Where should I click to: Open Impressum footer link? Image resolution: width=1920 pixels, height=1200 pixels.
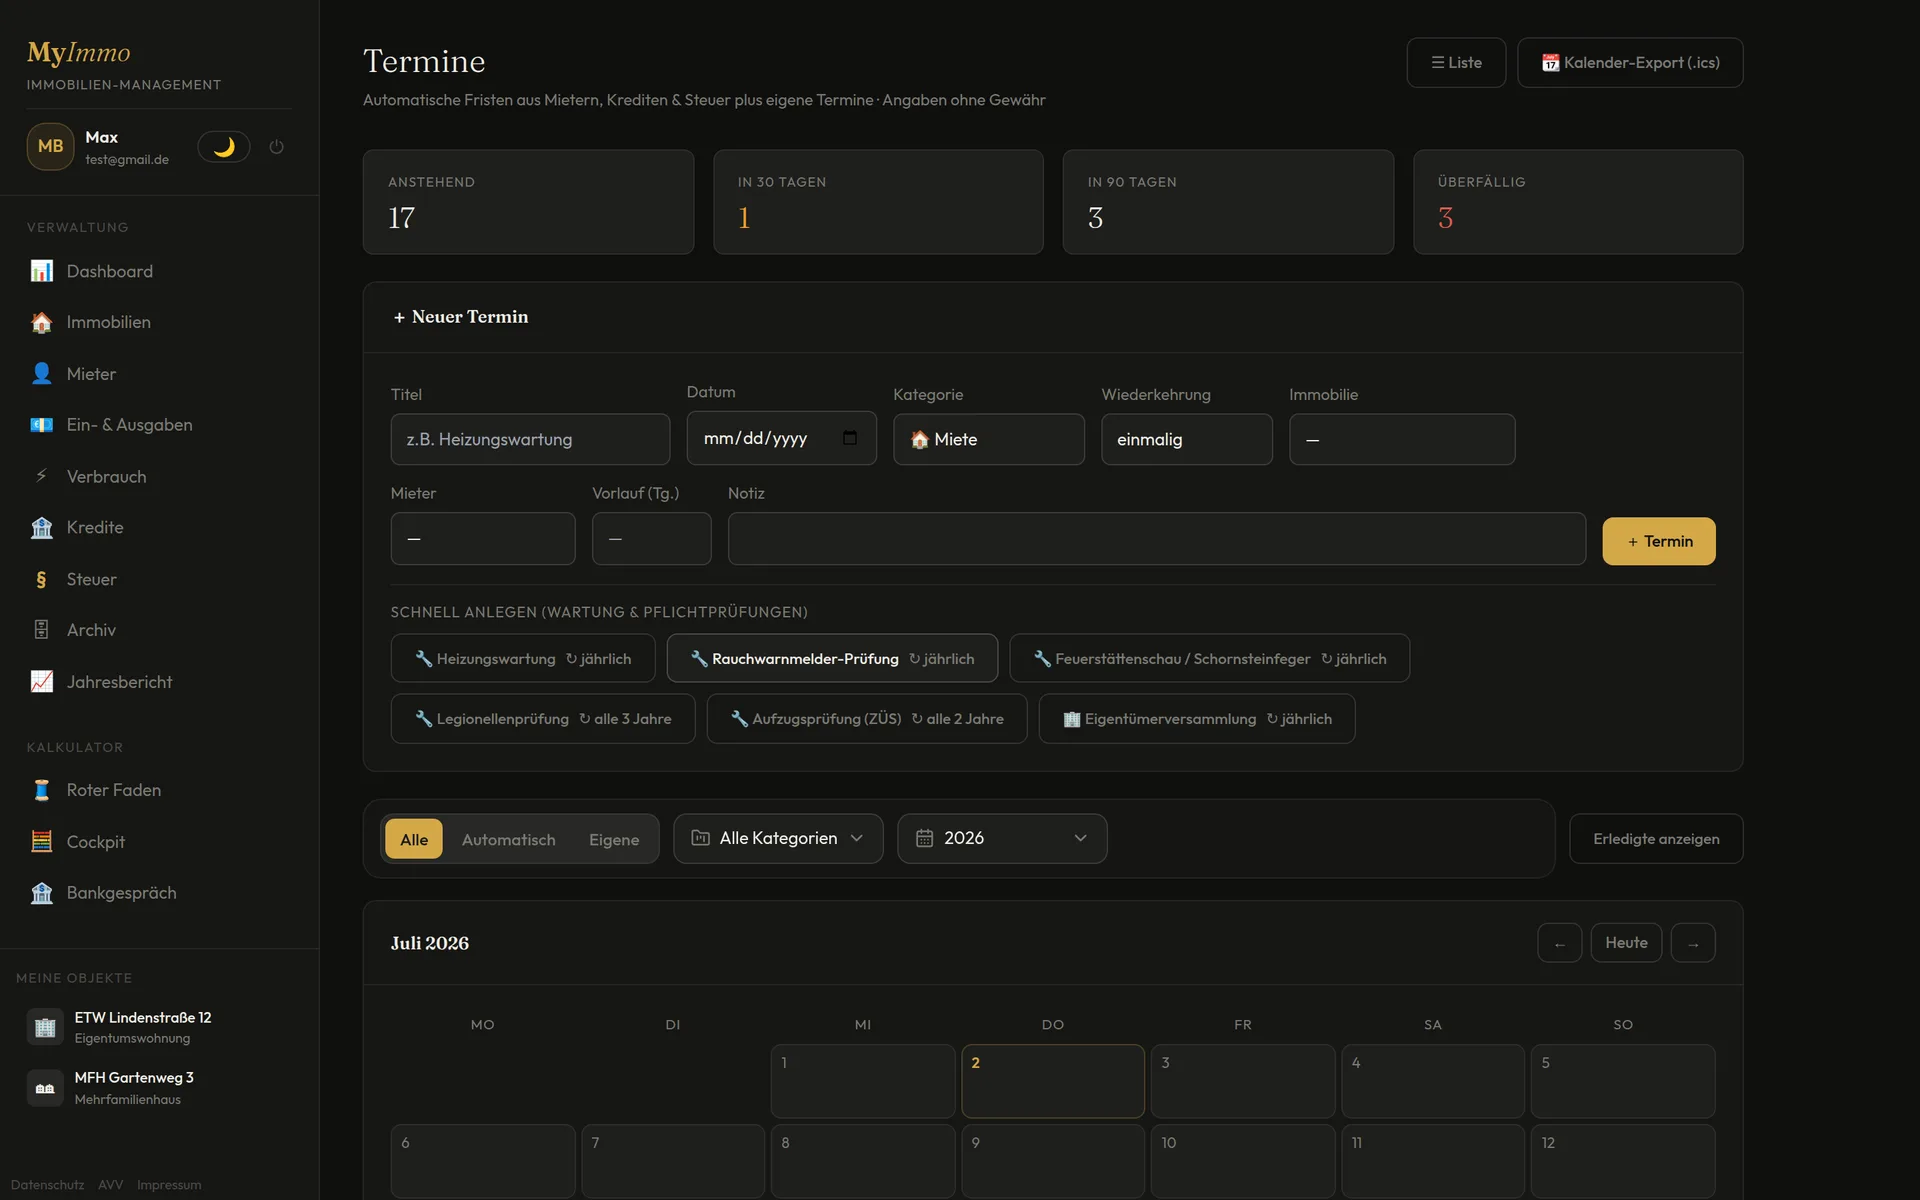169,1185
